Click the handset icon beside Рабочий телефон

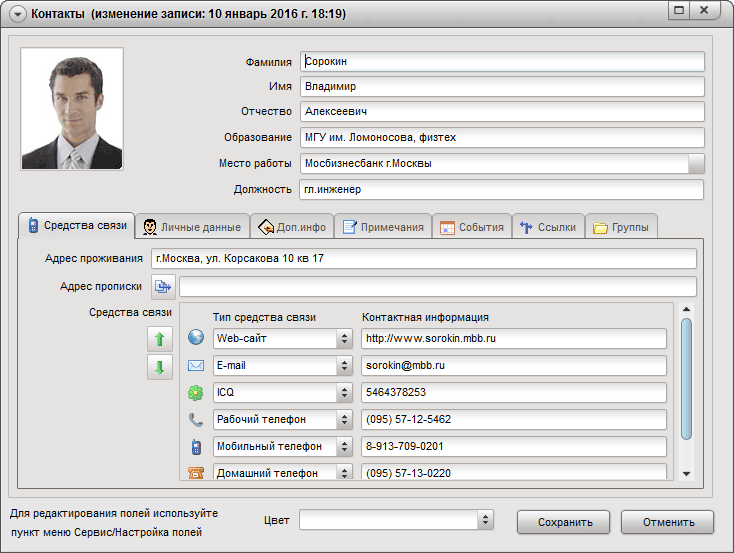[196, 419]
